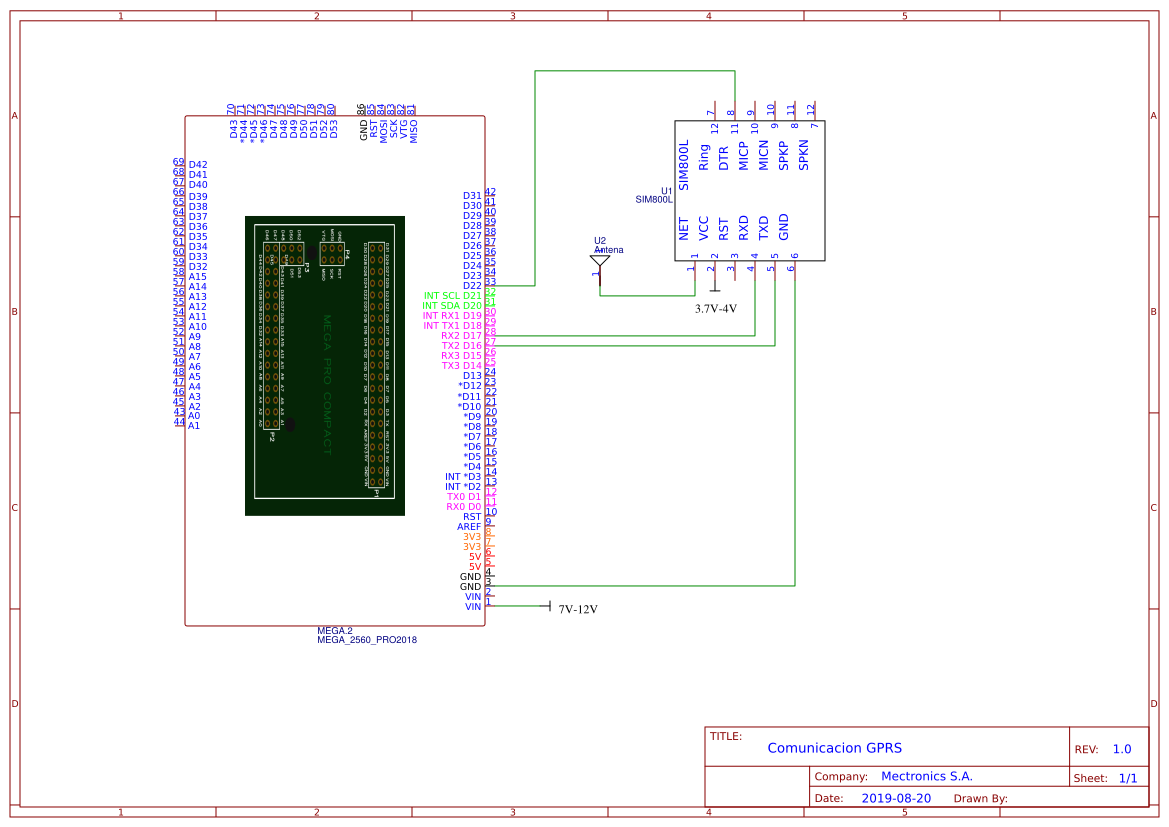Click the Sheet 1/1 value
This screenshot has width=1169, height=827.
pyautogui.click(x=1127, y=778)
